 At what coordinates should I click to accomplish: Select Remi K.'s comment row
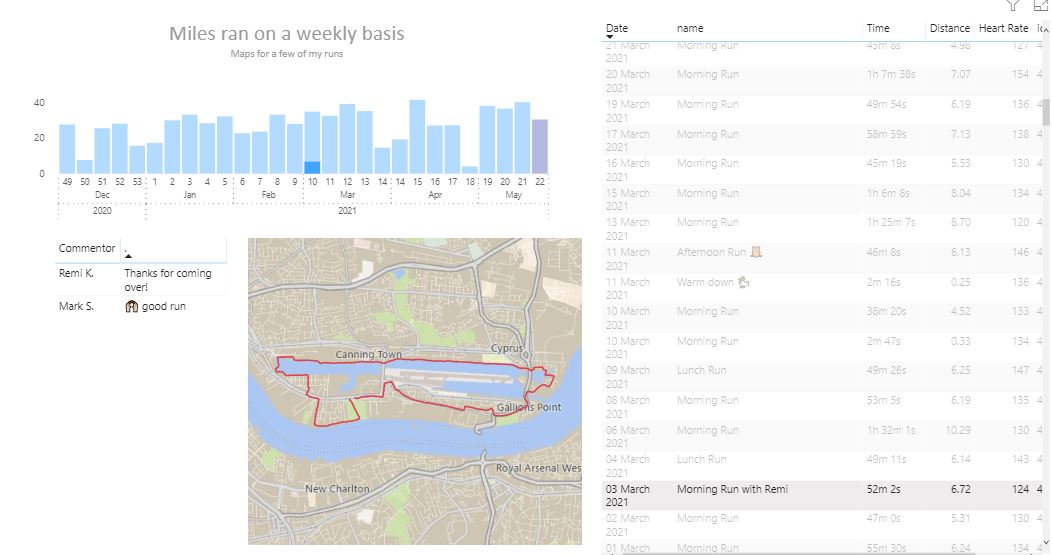(140, 279)
